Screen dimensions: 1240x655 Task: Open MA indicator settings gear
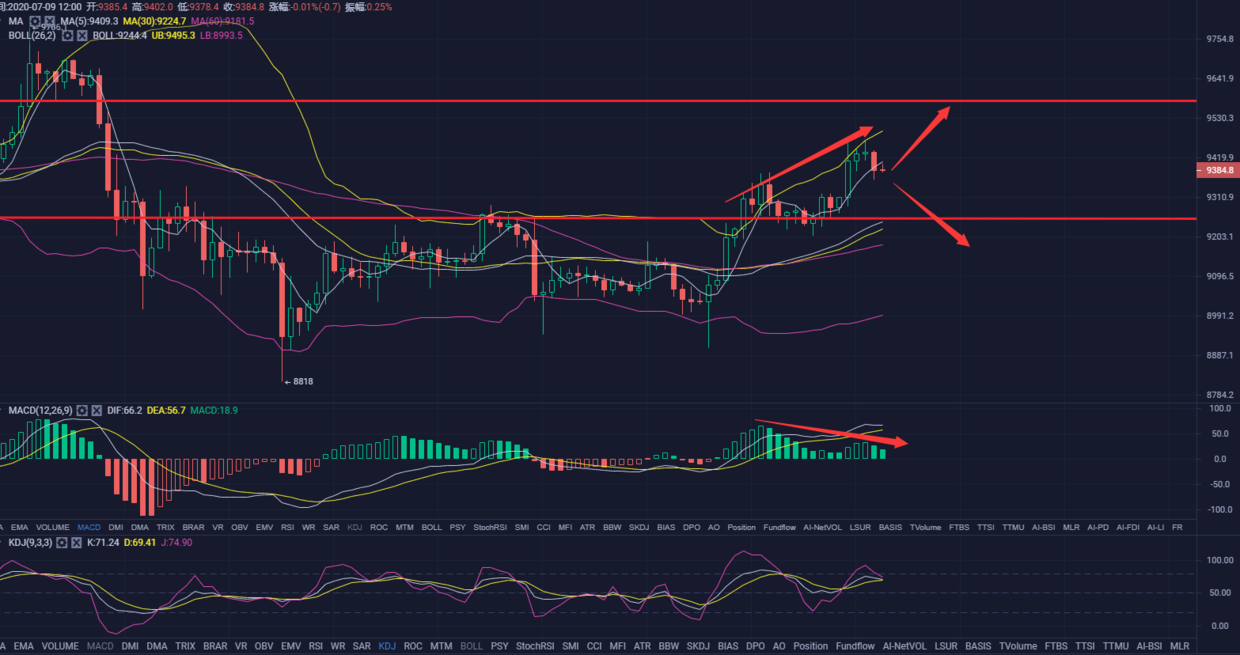tap(37, 21)
